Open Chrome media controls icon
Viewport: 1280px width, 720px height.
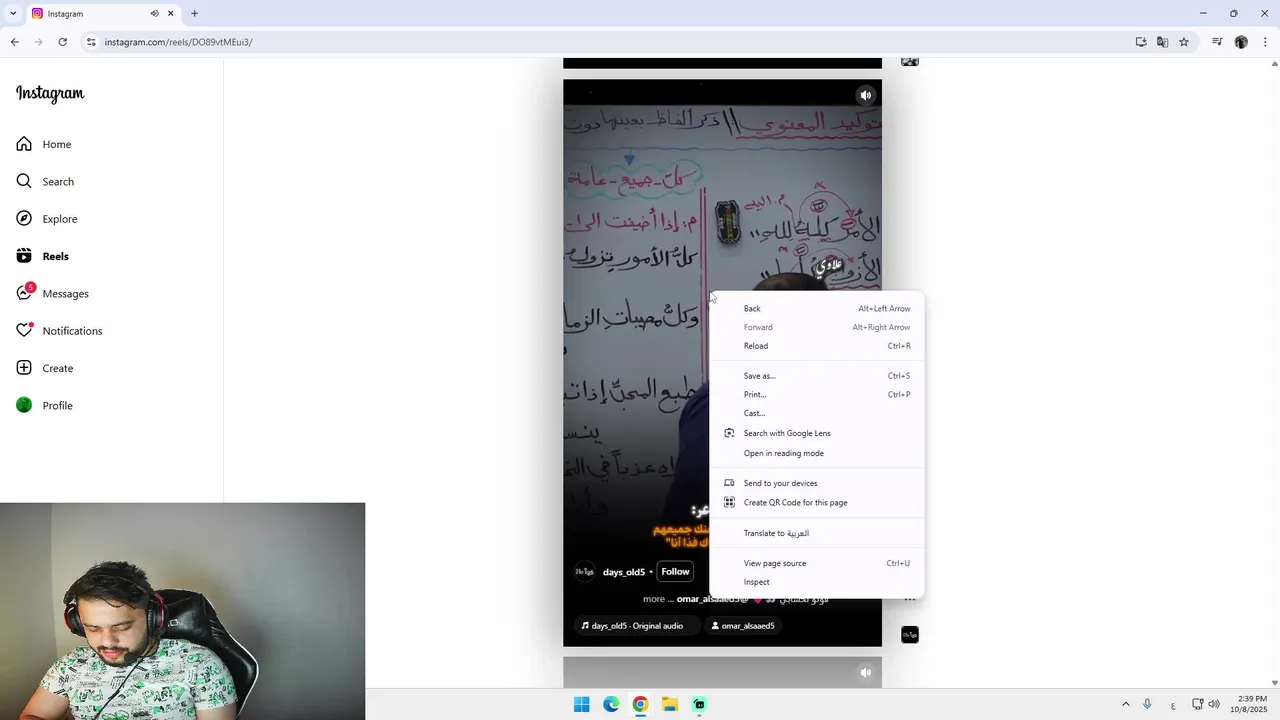[x=1217, y=42]
